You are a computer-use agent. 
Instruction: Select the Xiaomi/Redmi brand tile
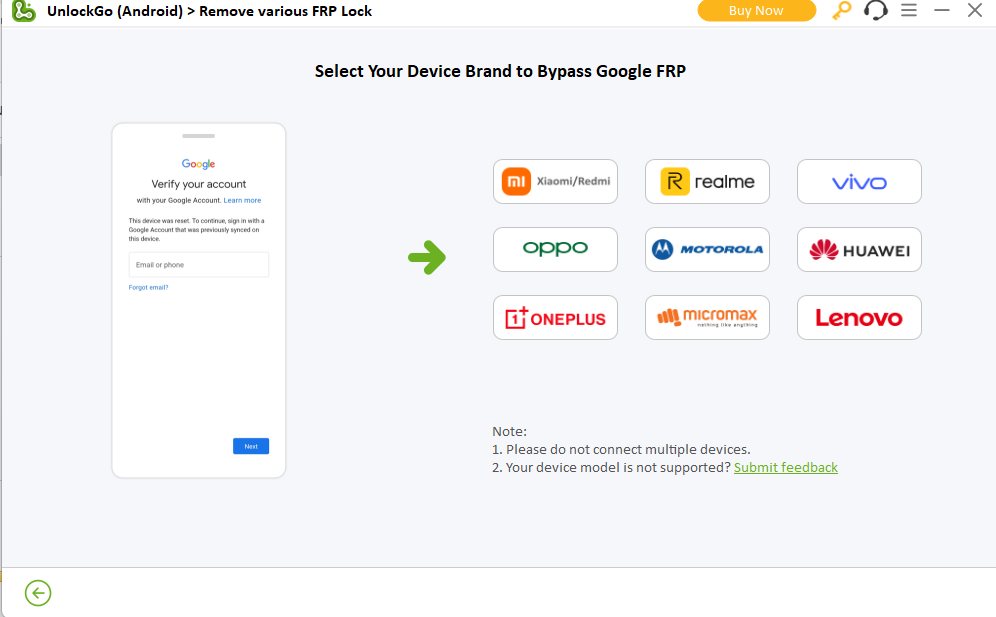555,182
